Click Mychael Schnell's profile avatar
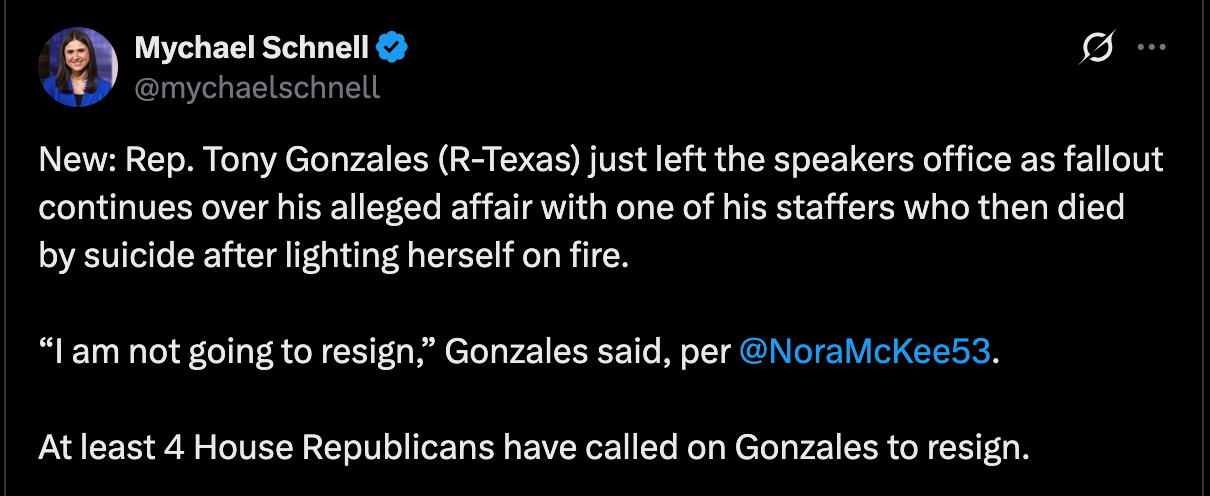Viewport: 1210px width, 496px height. coord(78,67)
